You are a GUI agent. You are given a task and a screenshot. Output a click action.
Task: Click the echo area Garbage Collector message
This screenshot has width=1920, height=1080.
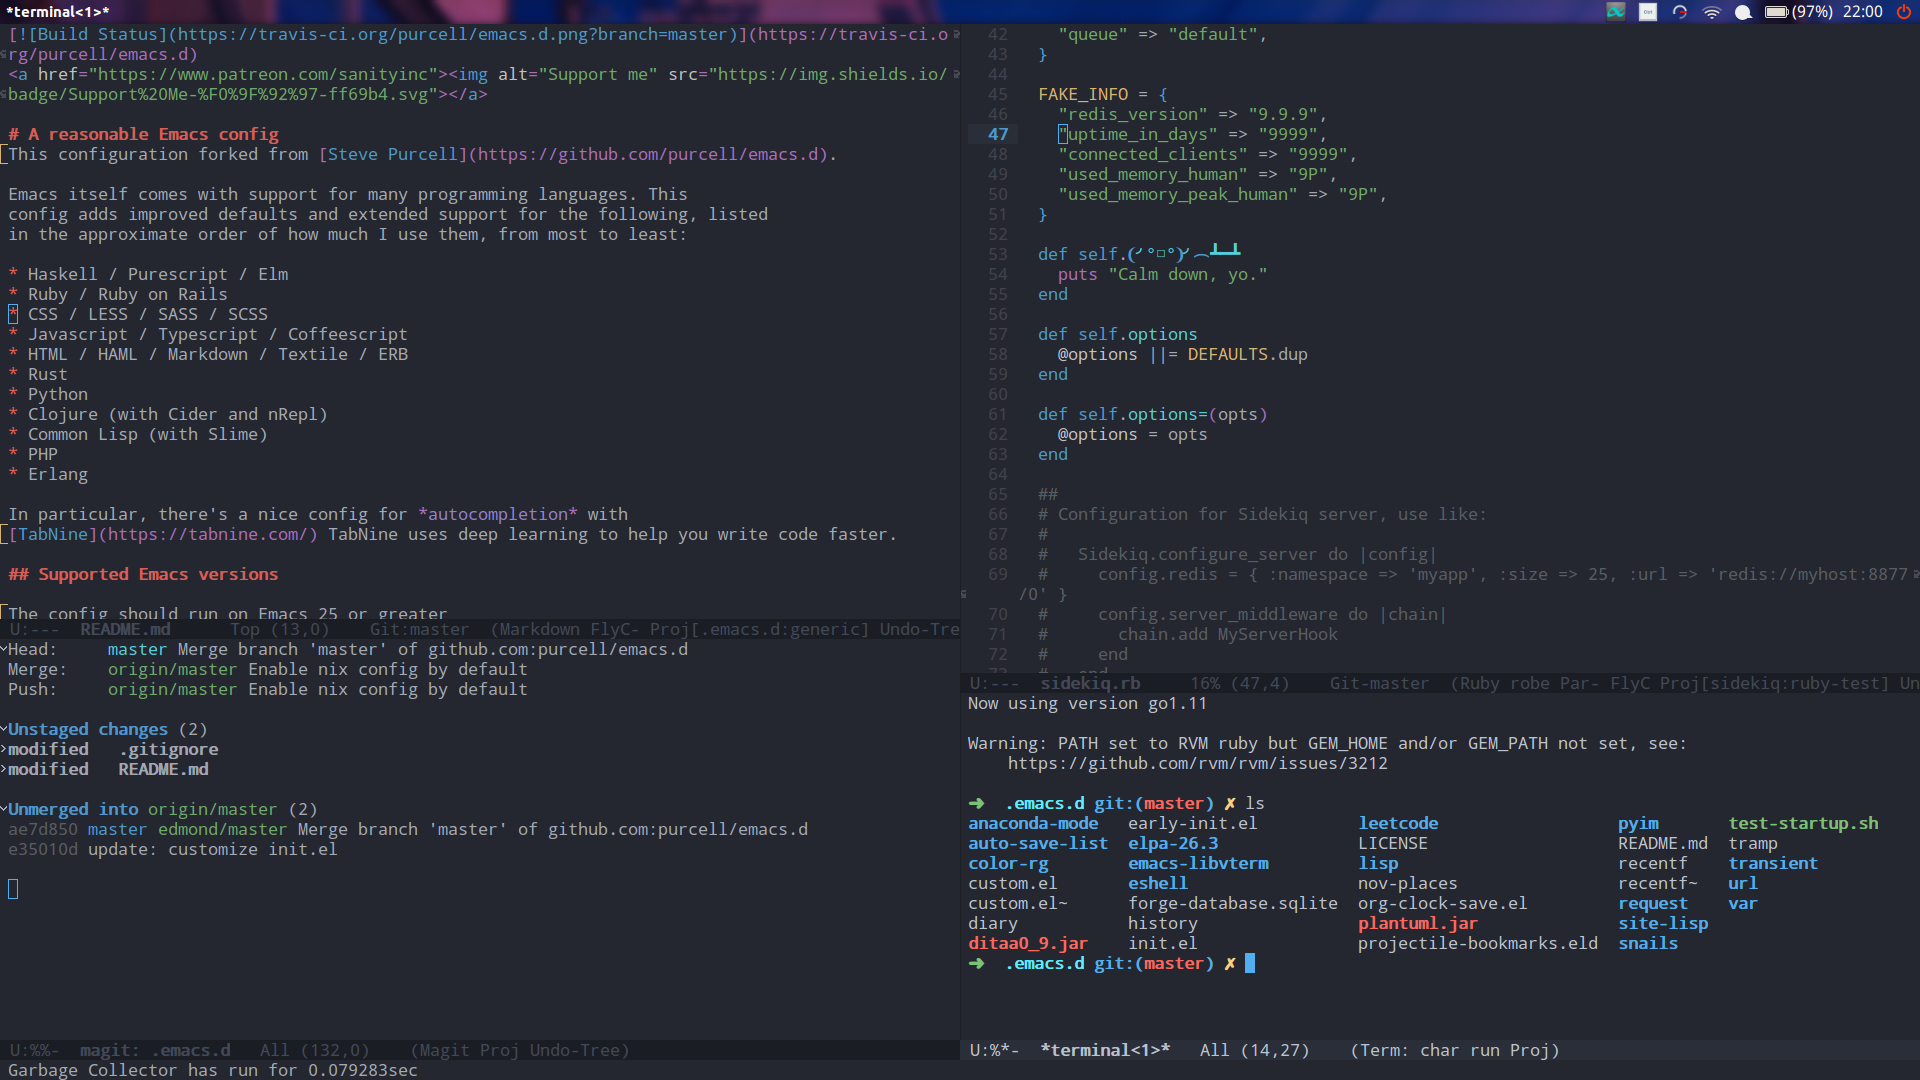point(213,1070)
